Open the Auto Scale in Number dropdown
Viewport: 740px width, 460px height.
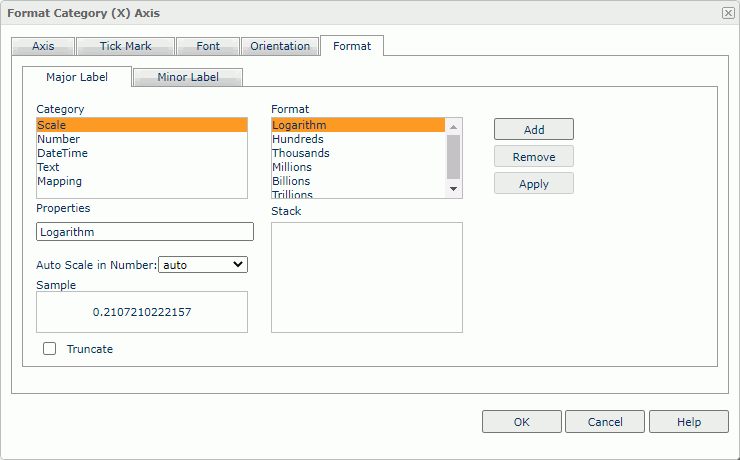(203, 265)
